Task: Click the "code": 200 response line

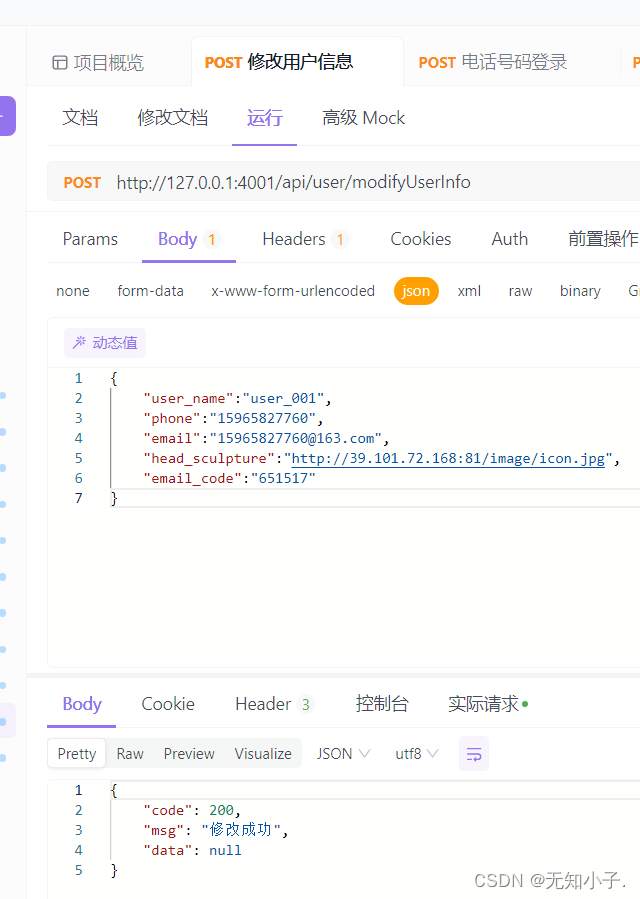Action: pos(192,810)
